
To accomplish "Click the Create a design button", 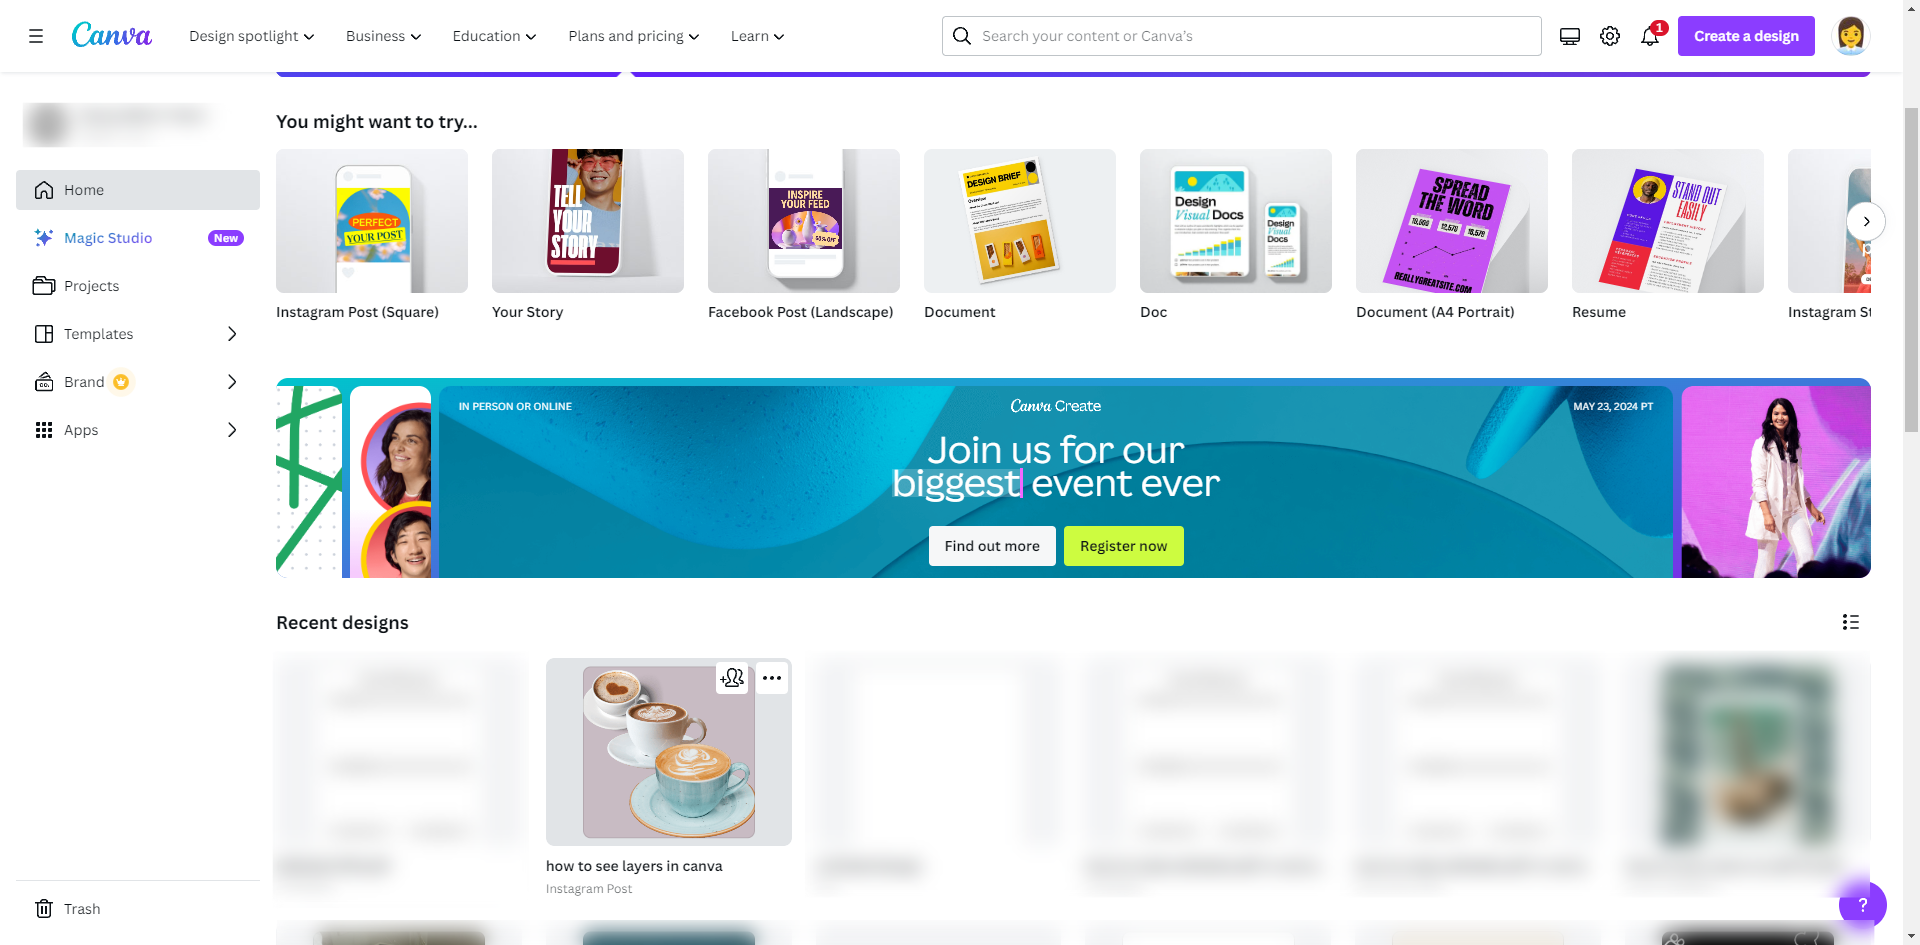I will (1746, 36).
